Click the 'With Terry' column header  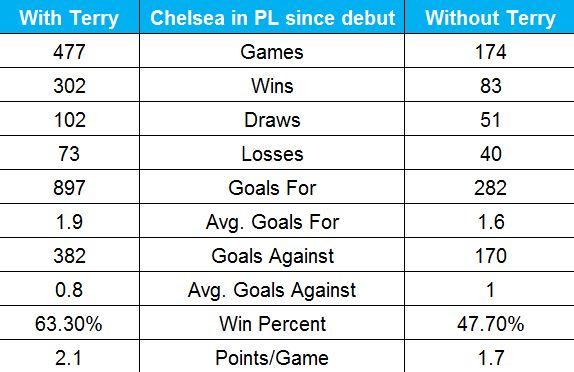coord(69,18)
